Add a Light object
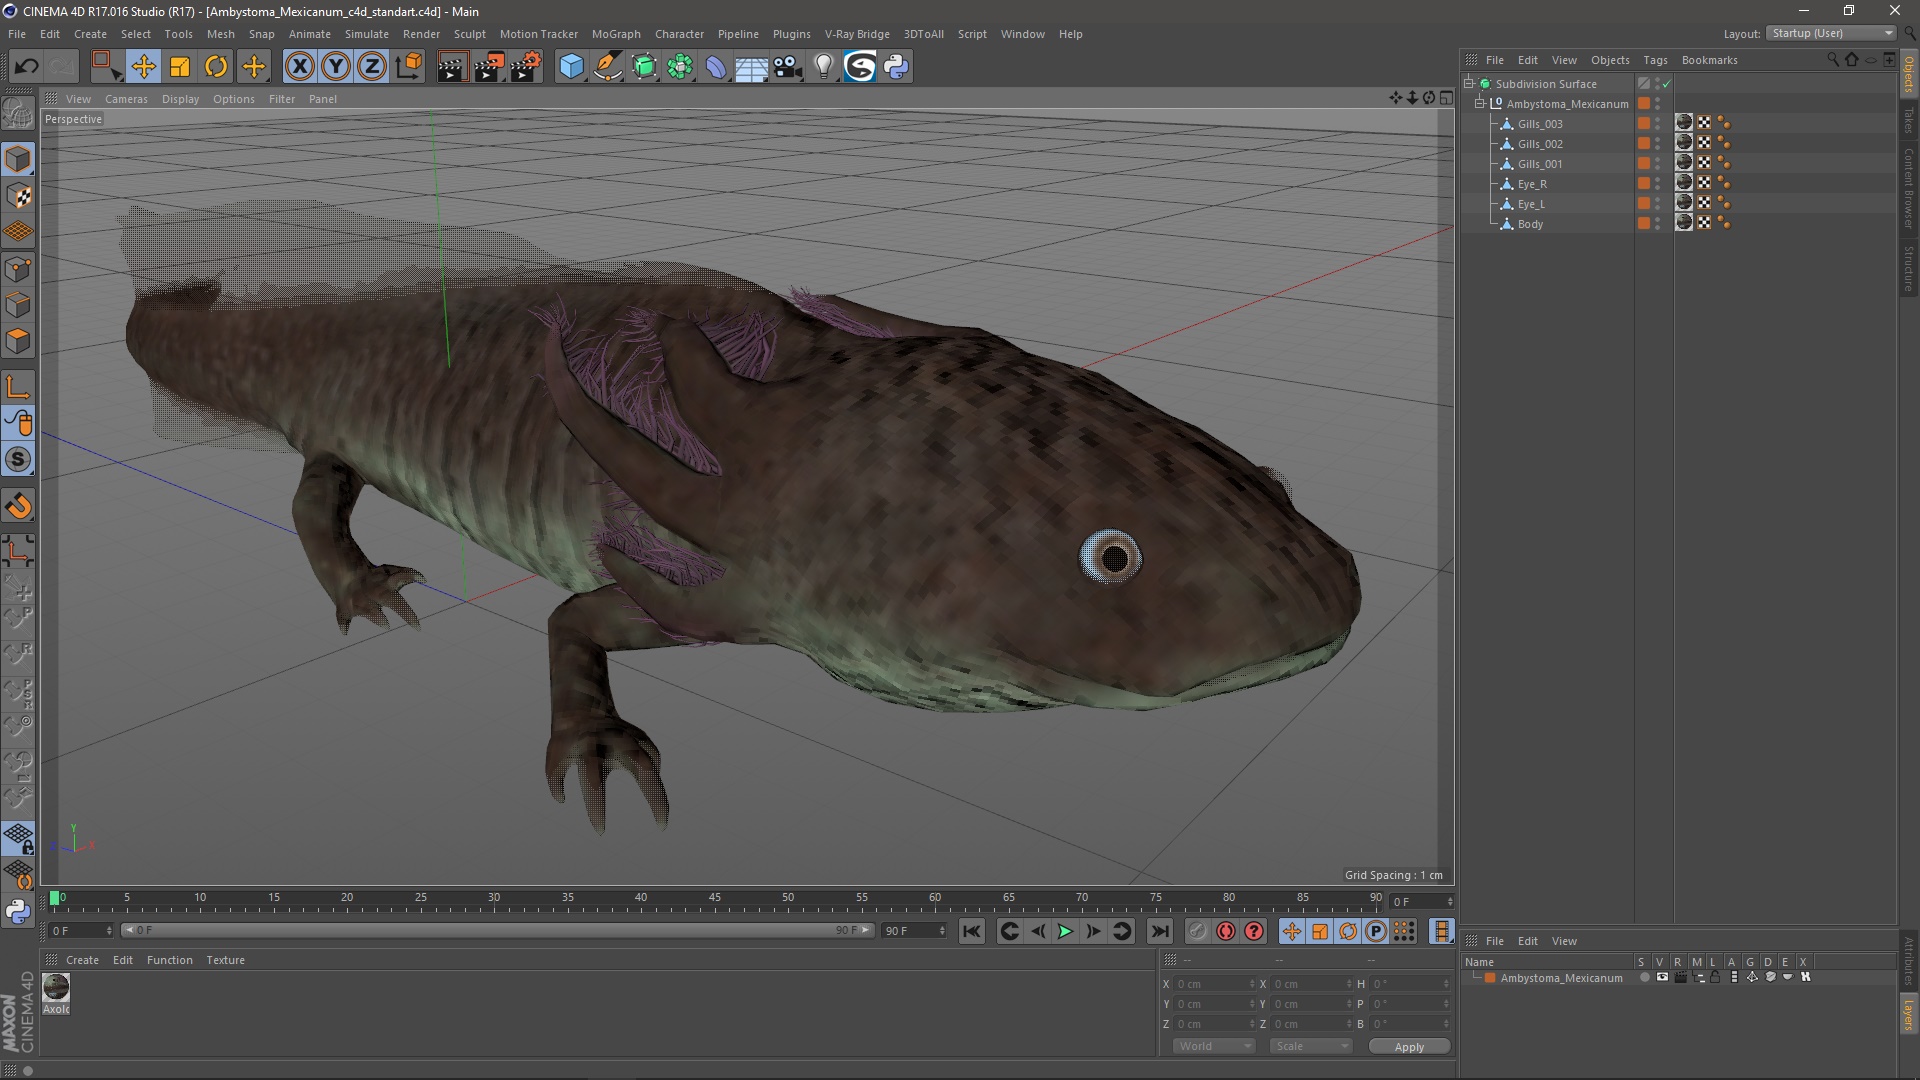Viewport: 1920px width, 1080px height. (x=824, y=67)
